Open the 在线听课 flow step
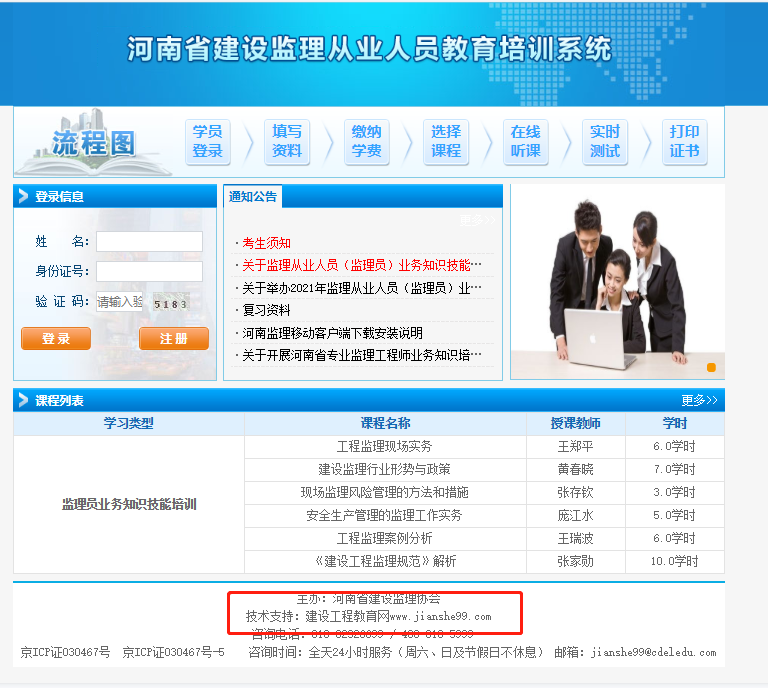Viewport: 768px width, 688px height. point(525,142)
